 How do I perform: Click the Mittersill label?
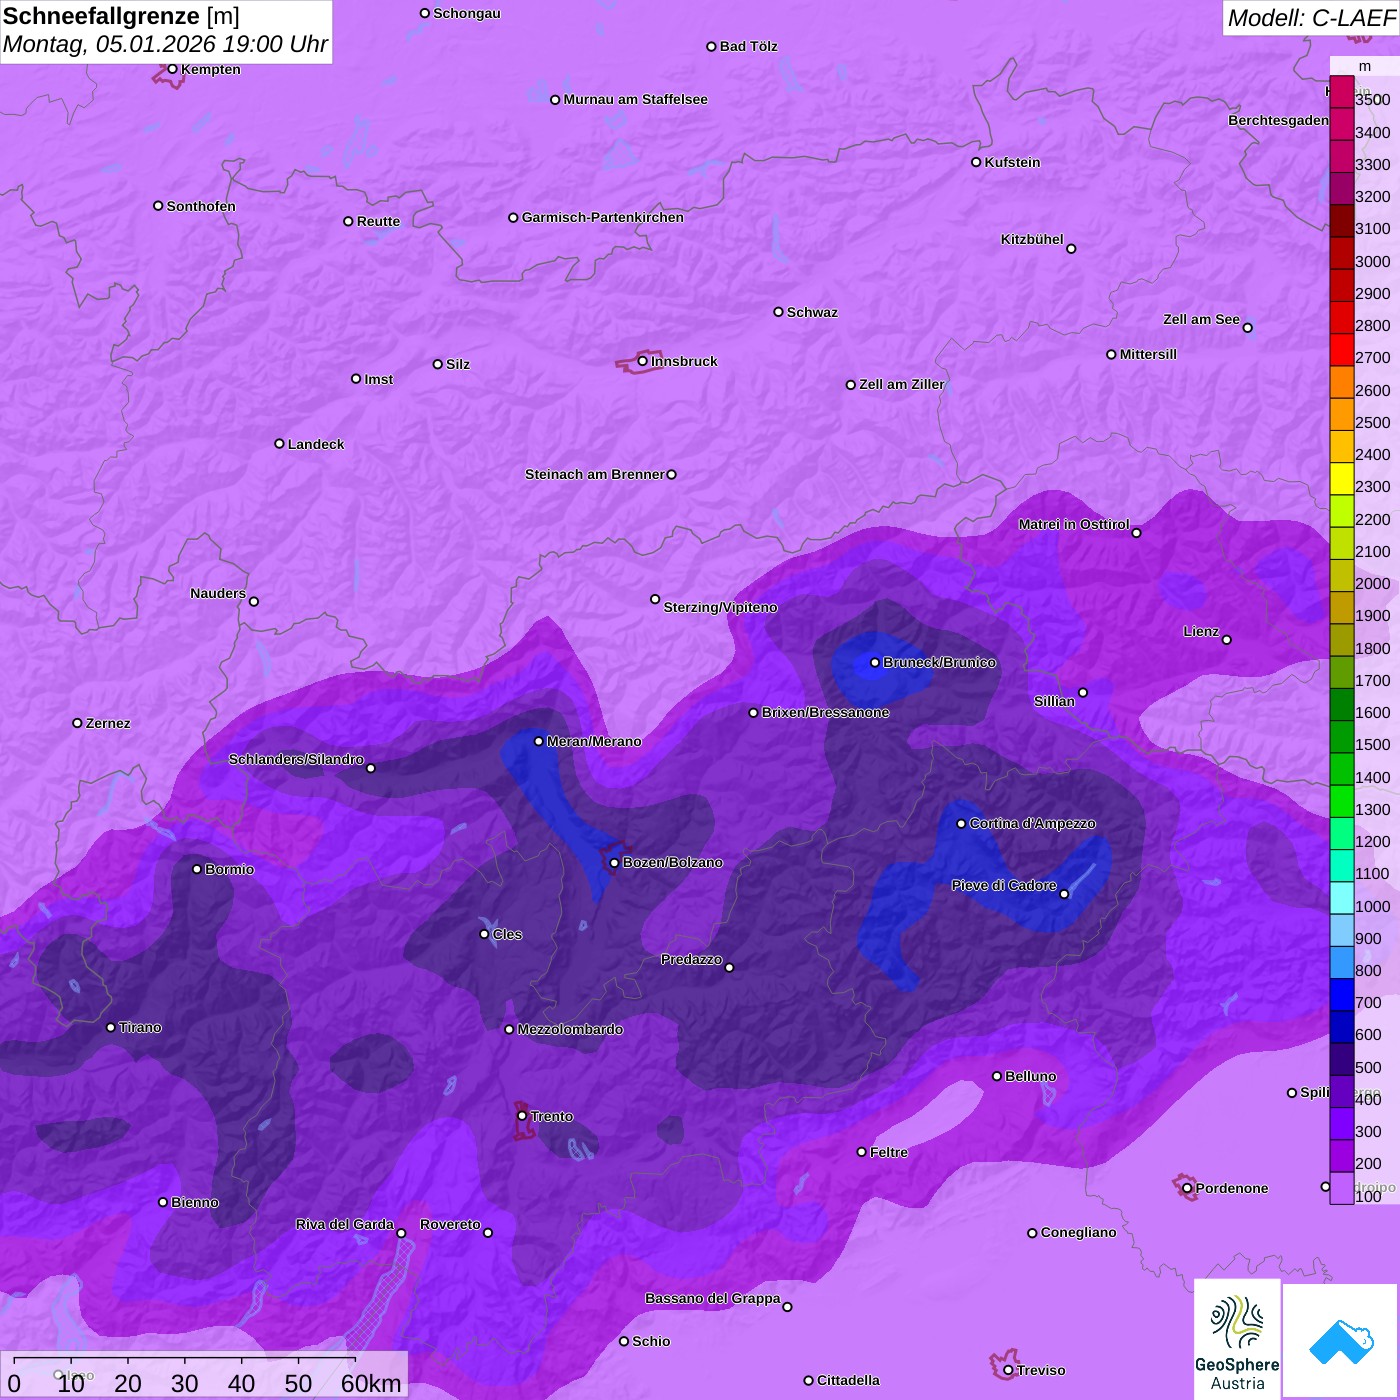click(1148, 354)
